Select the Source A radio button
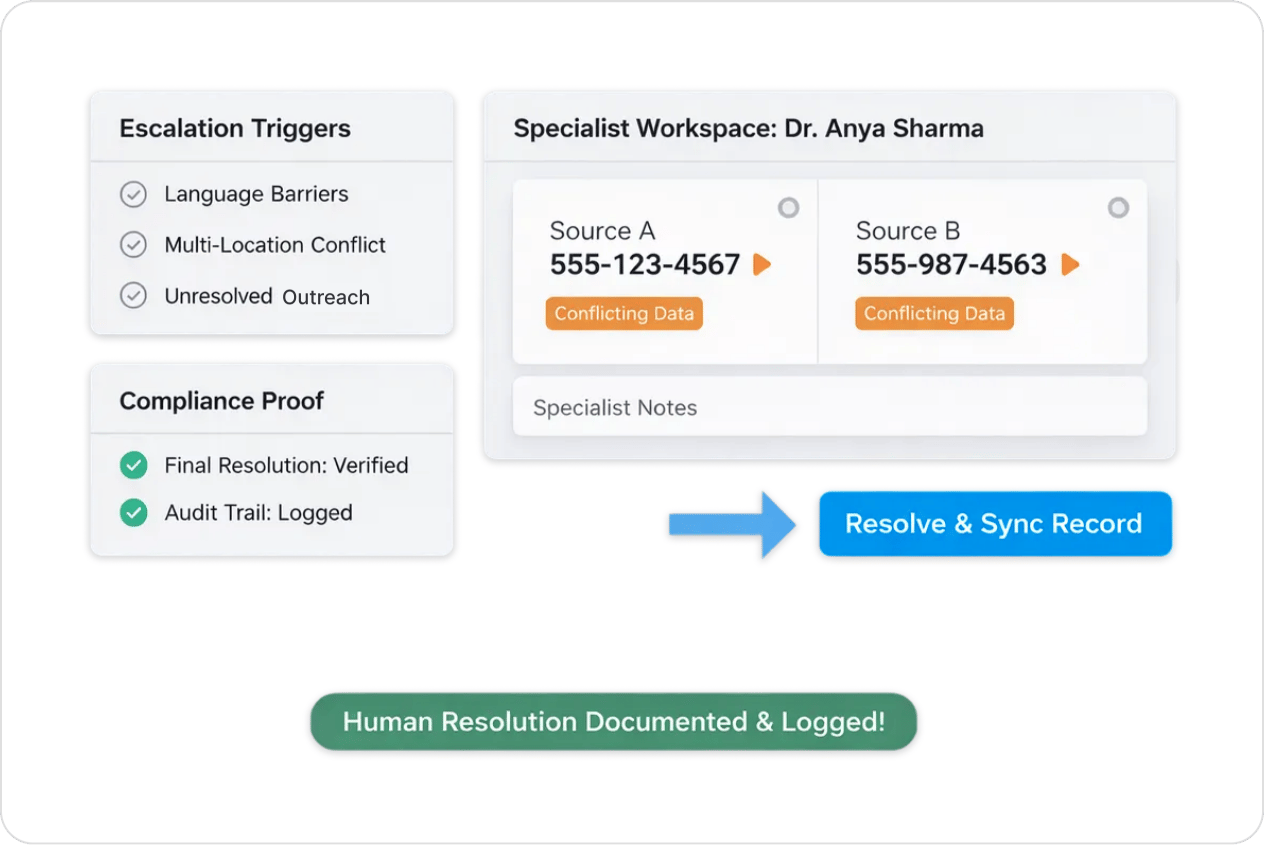The width and height of the screenshot is (1264, 845). (x=789, y=208)
